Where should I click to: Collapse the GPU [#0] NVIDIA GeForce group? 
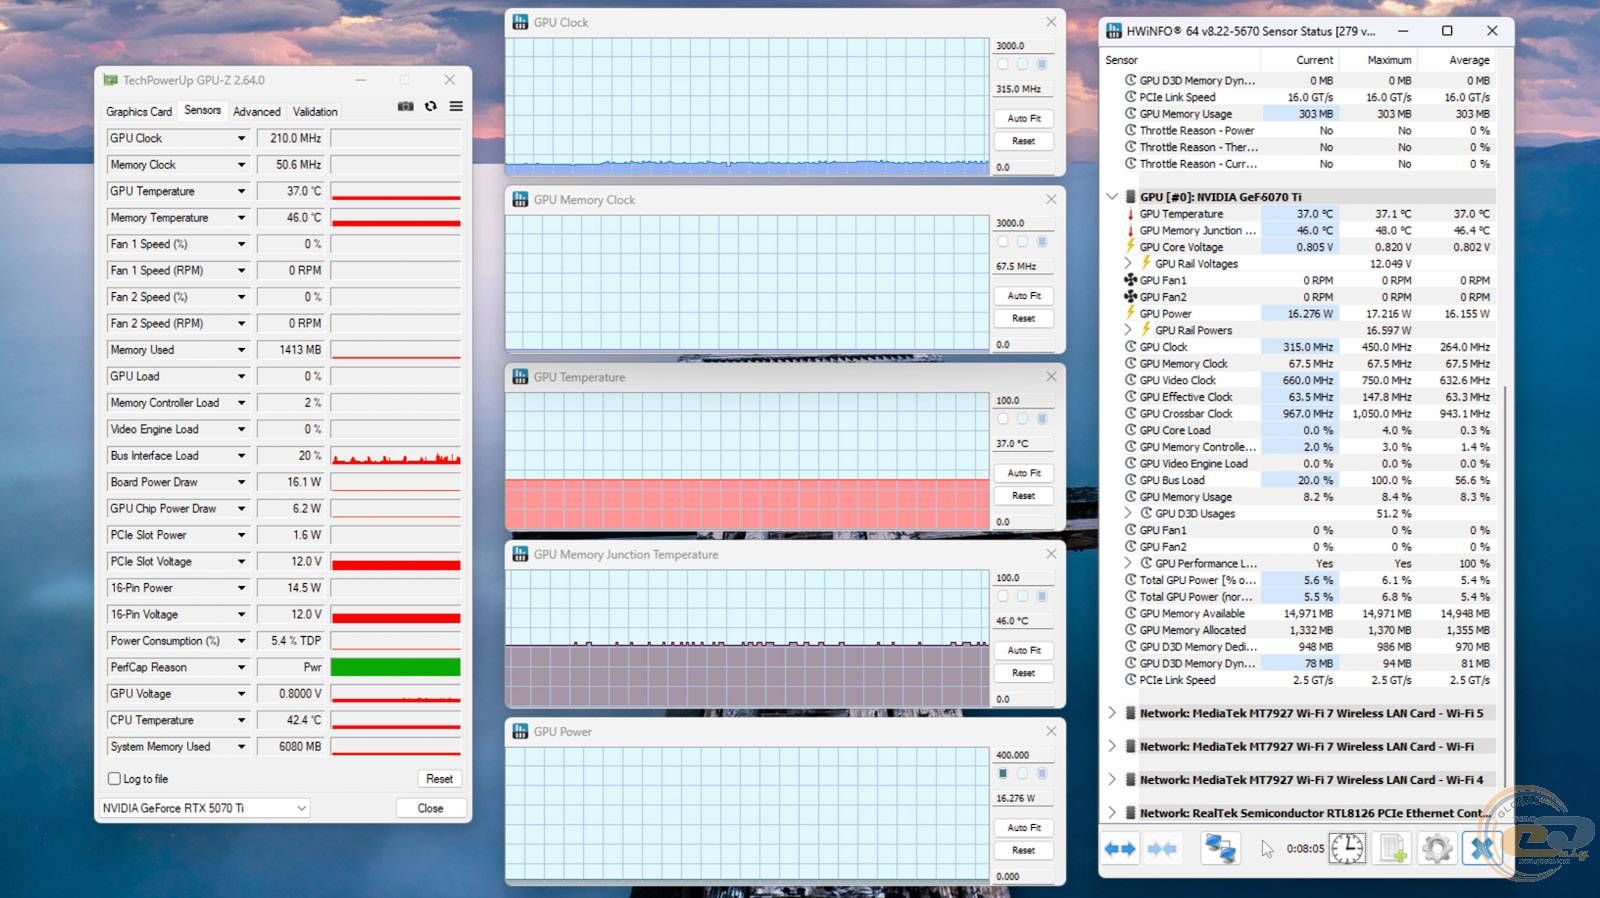click(1112, 197)
